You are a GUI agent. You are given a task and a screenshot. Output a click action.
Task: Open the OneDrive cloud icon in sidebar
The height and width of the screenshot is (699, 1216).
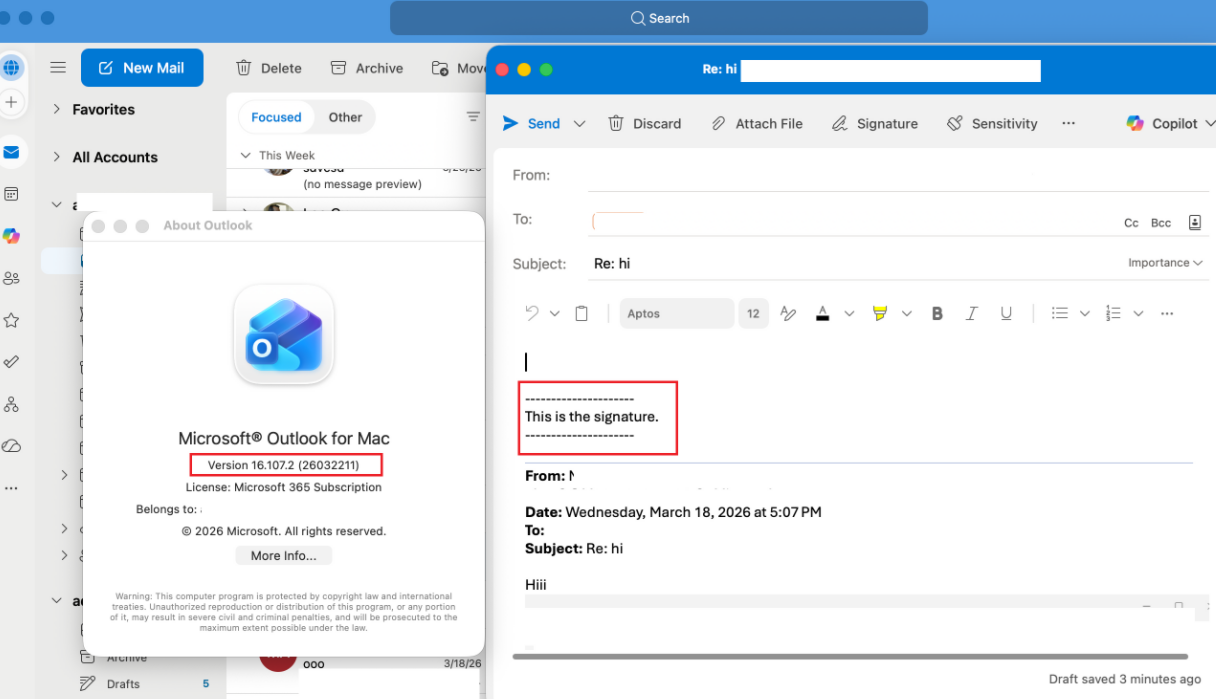pyautogui.click(x=12, y=446)
